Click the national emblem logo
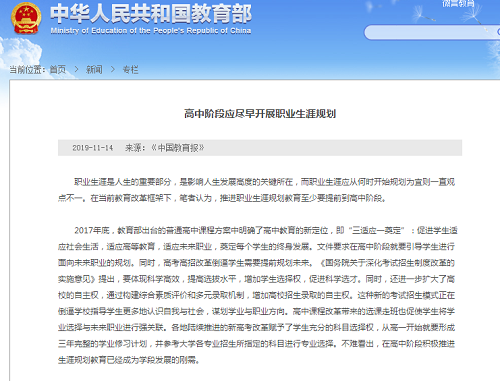Viewport: 500px width, 381px height. click(26, 18)
